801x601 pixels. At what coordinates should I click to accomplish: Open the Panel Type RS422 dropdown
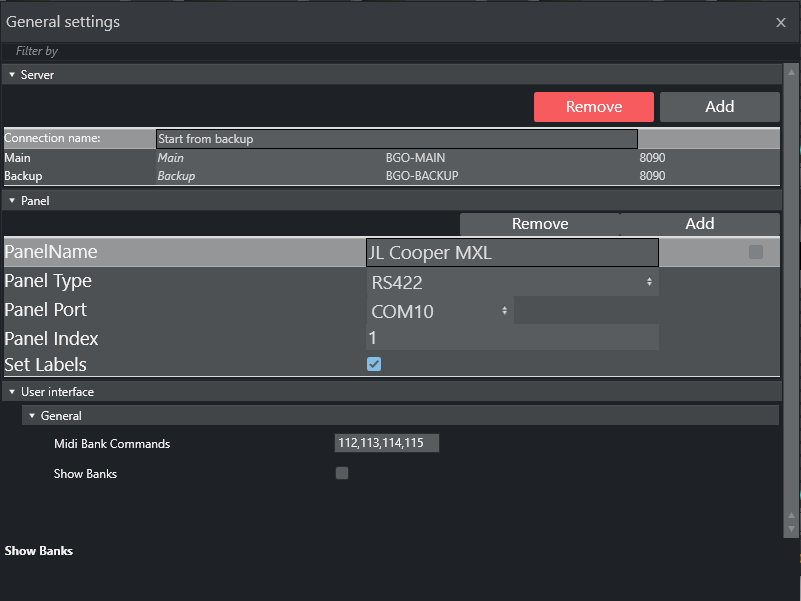click(512, 283)
